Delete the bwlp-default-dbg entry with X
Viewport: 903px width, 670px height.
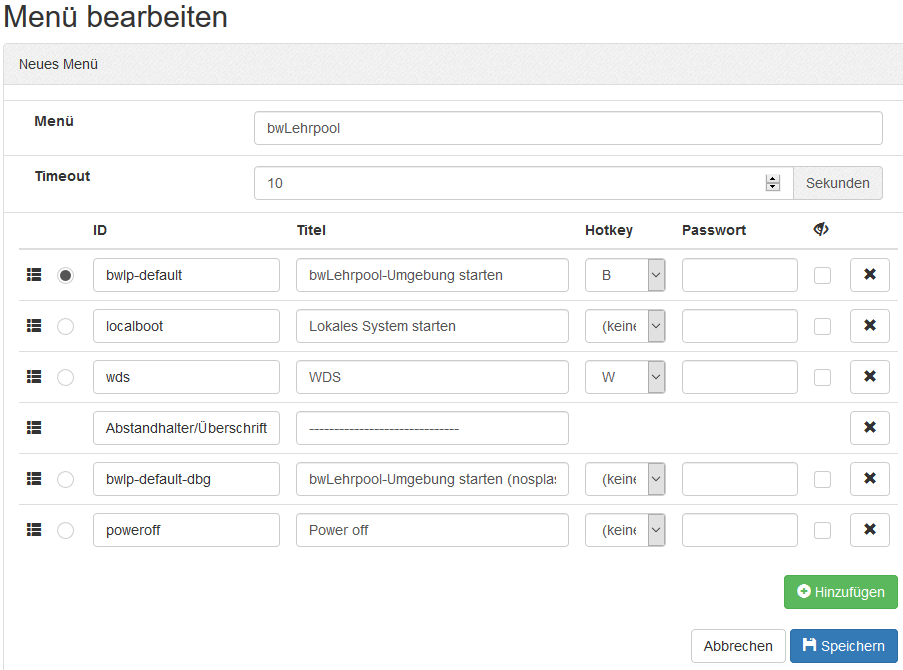pos(869,479)
